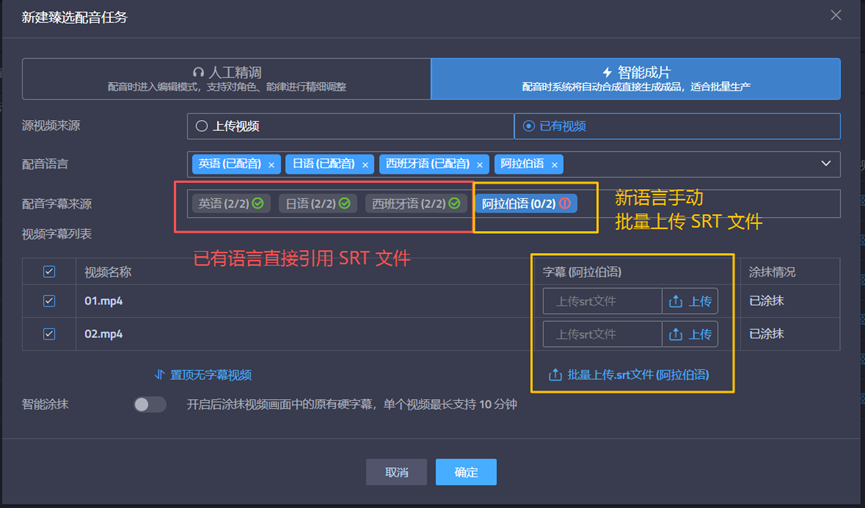Remove the 西班牙语 (已配音) language tag
Image resolution: width=865 pixels, height=508 pixels.
coord(480,164)
